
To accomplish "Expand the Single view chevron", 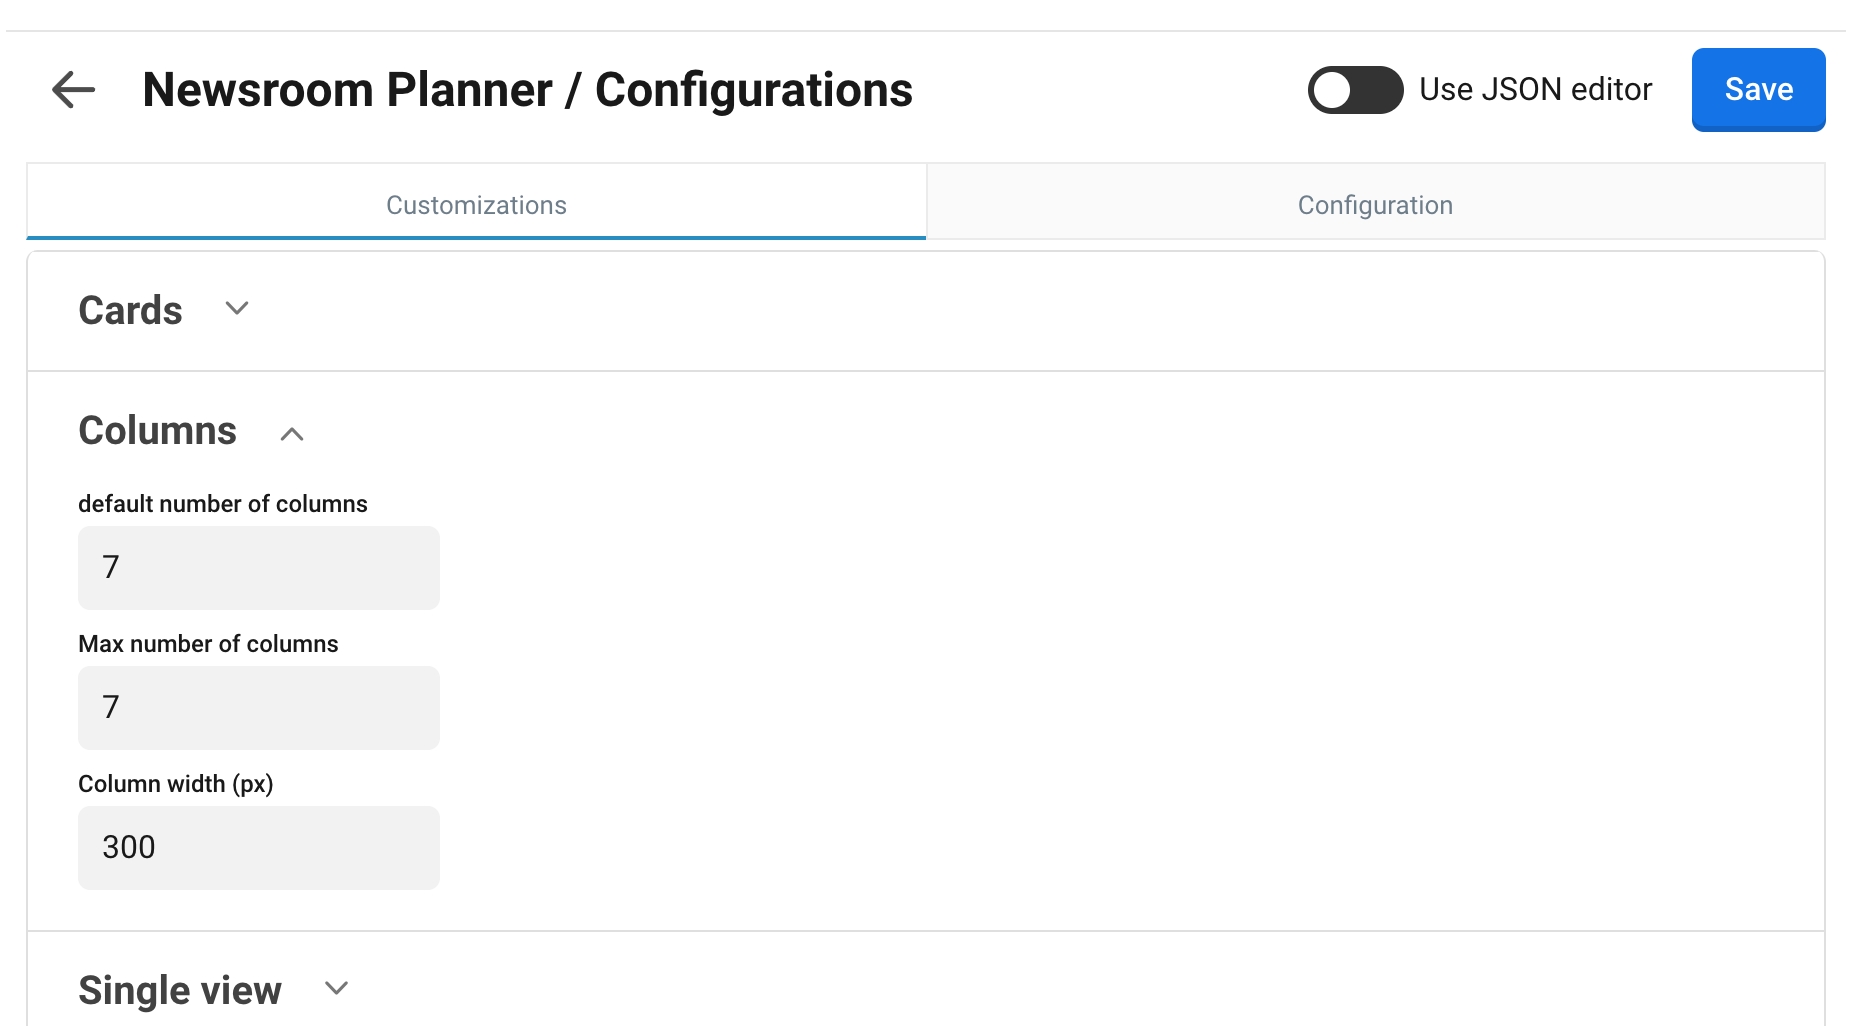I will [337, 989].
